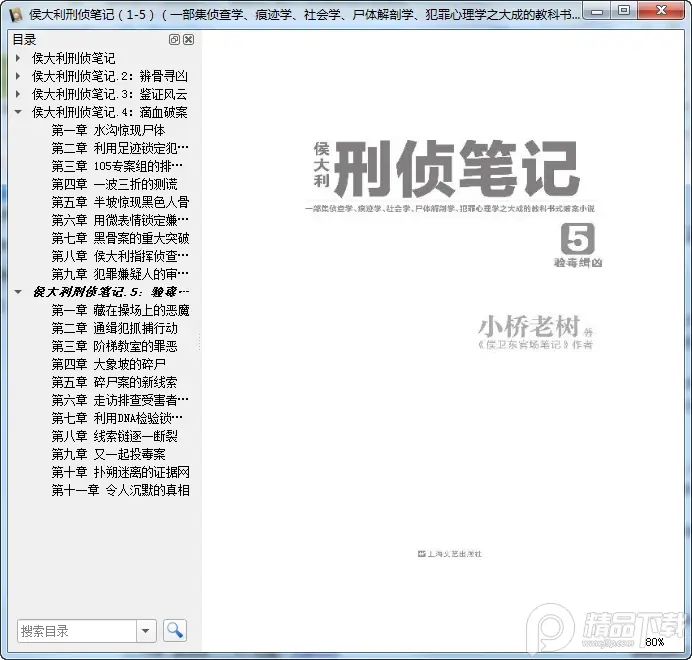Open chapter 第九章 犯罪嫌疑人的审…
The image size is (692, 660).
point(120,274)
